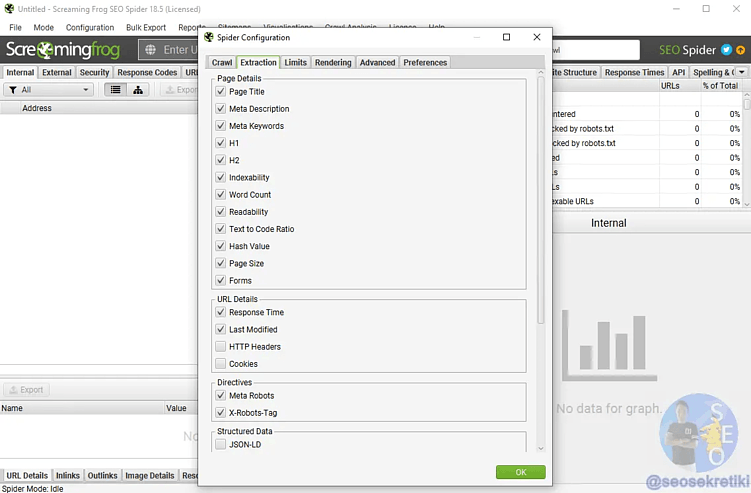The width and height of the screenshot is (751, 493).
Task: Select the list view icon
Action: point(115,90)
